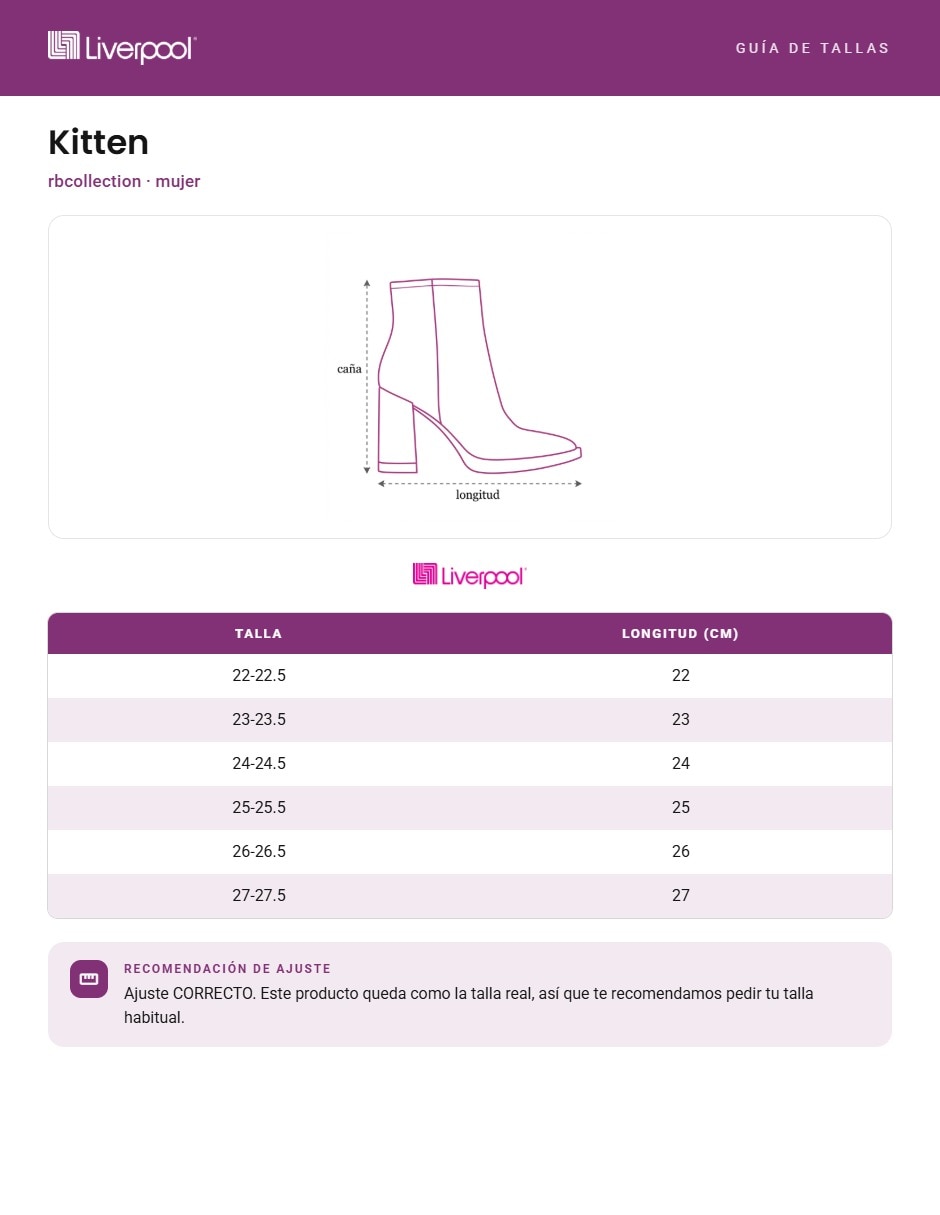
Task: Select the 25-25.5 size row
Action: click(x=470, y=808)
